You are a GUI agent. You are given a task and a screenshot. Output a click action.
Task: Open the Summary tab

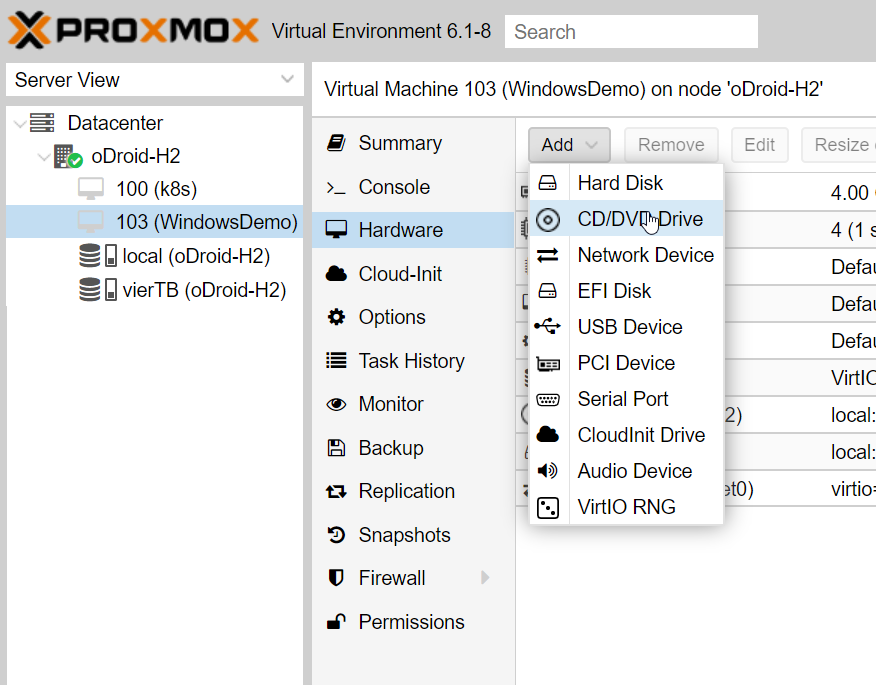(413, 143)
